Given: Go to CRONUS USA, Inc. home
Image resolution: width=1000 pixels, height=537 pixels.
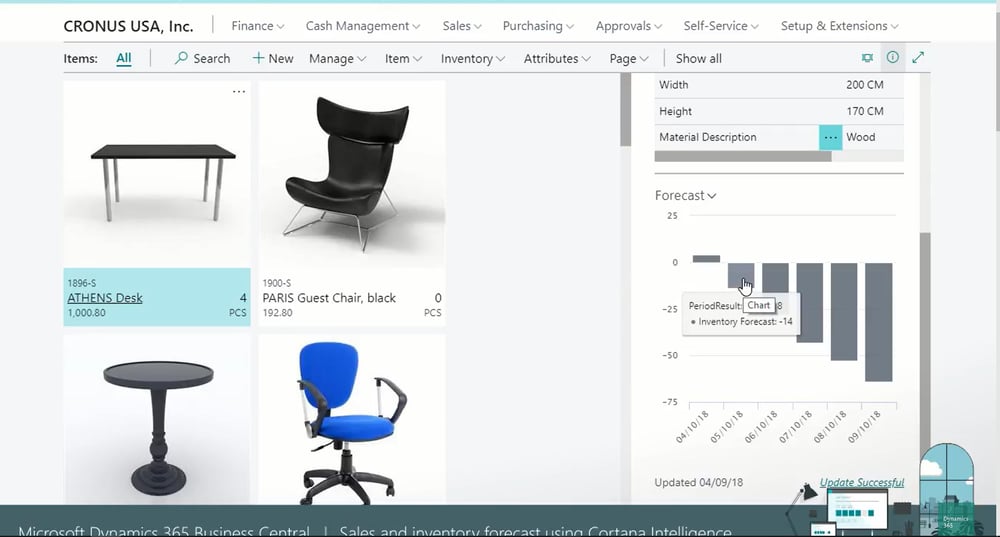Looking at the screenshot, I should point(128,26).
